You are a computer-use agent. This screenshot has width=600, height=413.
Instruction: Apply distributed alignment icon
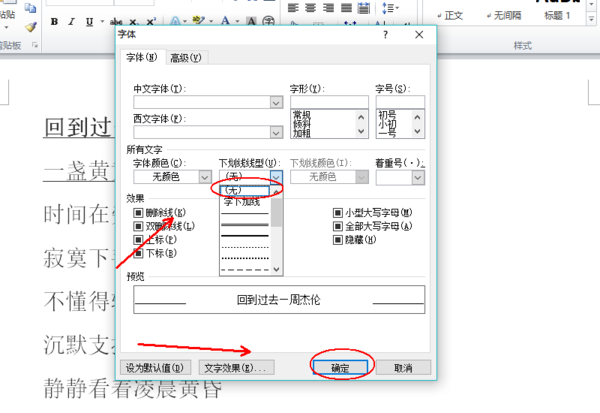[x=364, y=8]
